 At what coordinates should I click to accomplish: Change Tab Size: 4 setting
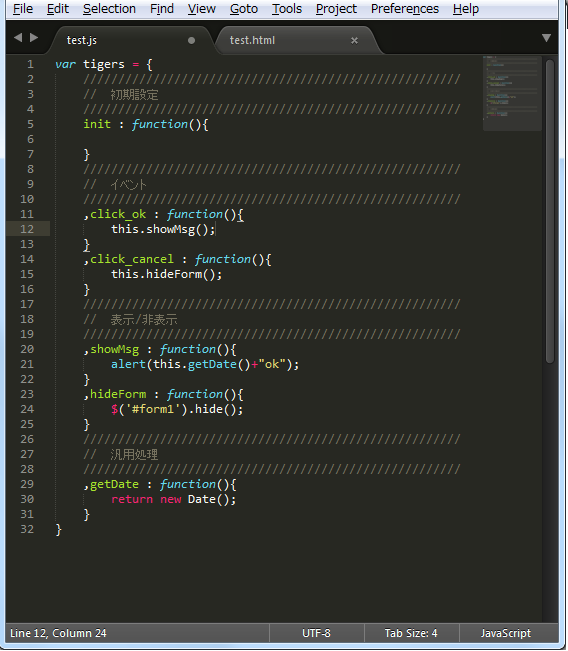coord(411,633)
